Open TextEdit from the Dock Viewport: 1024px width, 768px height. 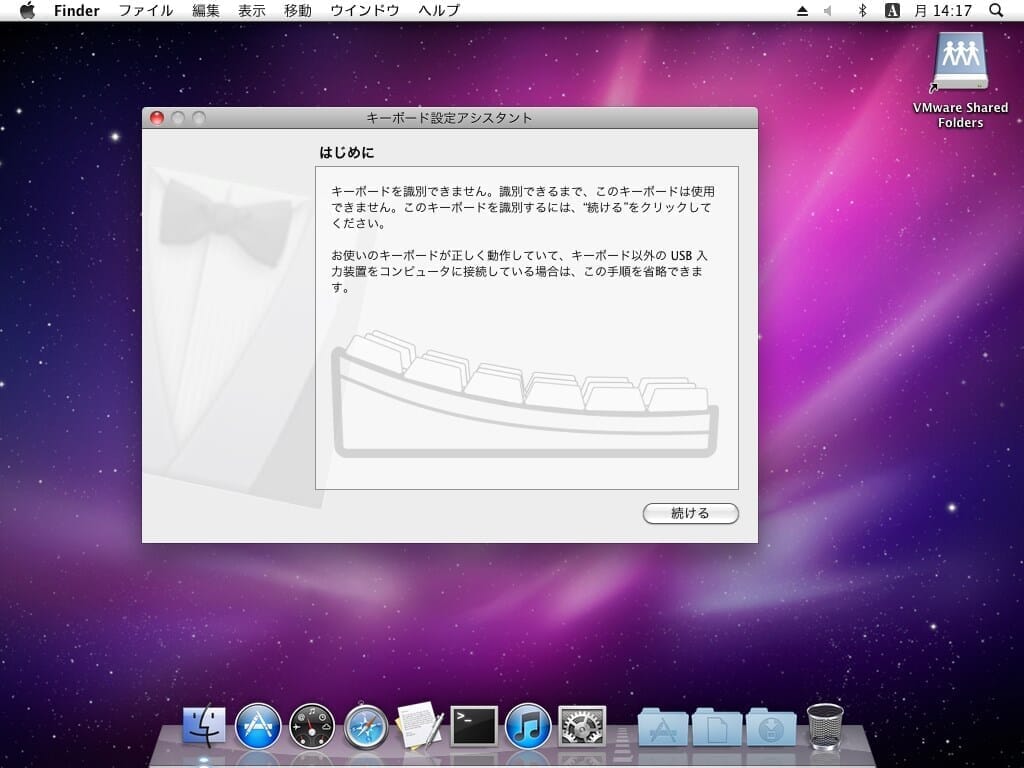coord(420,726)
